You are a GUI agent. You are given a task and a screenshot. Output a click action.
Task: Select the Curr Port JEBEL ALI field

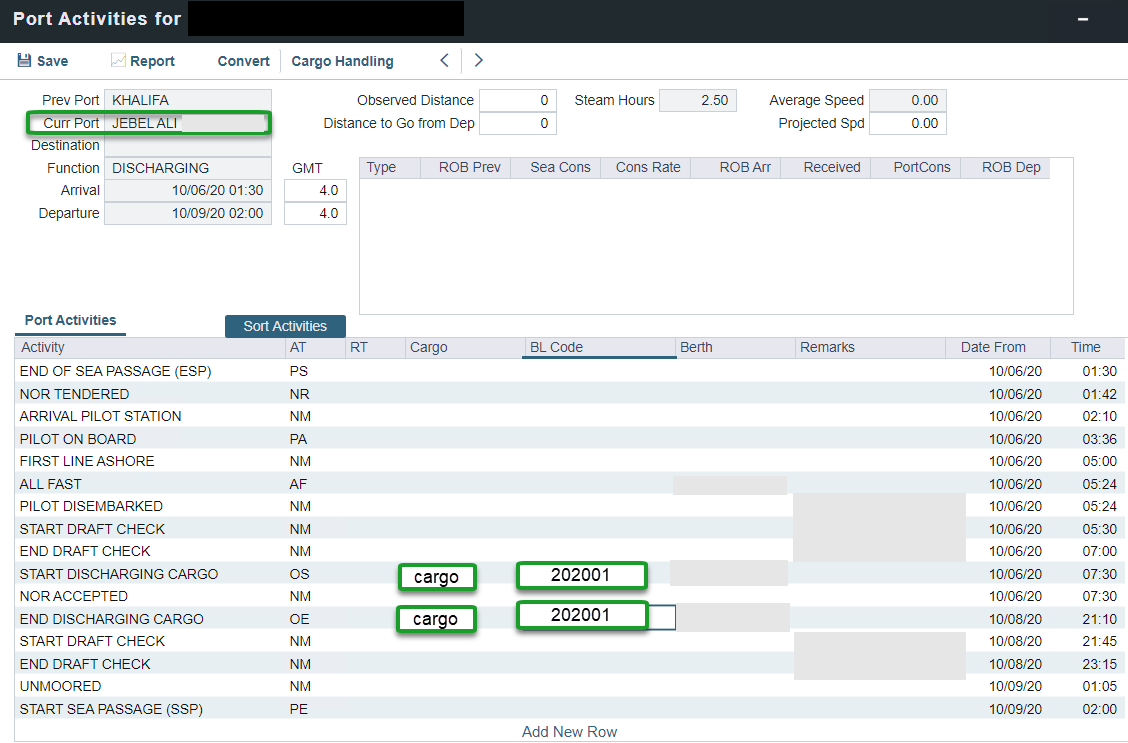(187, 123)
